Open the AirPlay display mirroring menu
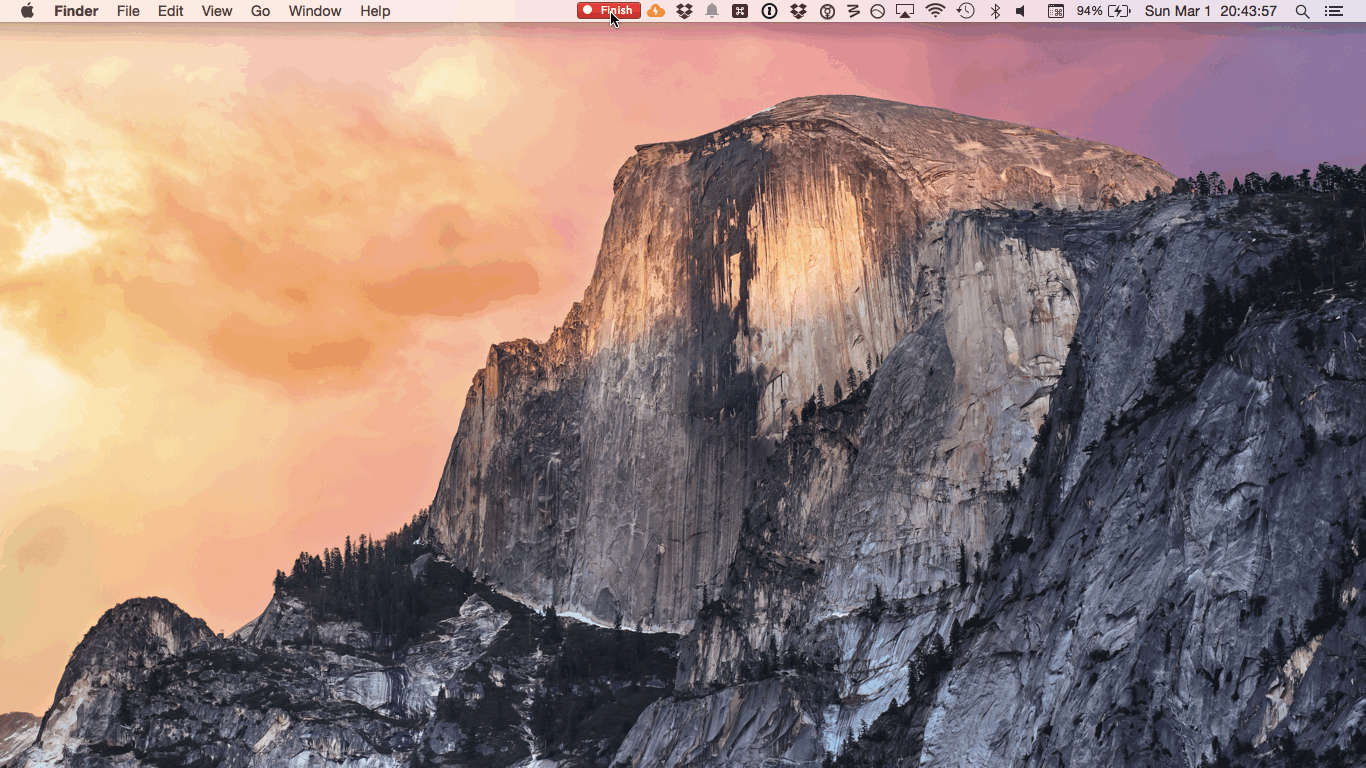This screenshot has width=1366, height=768. [x=905, y=11]
